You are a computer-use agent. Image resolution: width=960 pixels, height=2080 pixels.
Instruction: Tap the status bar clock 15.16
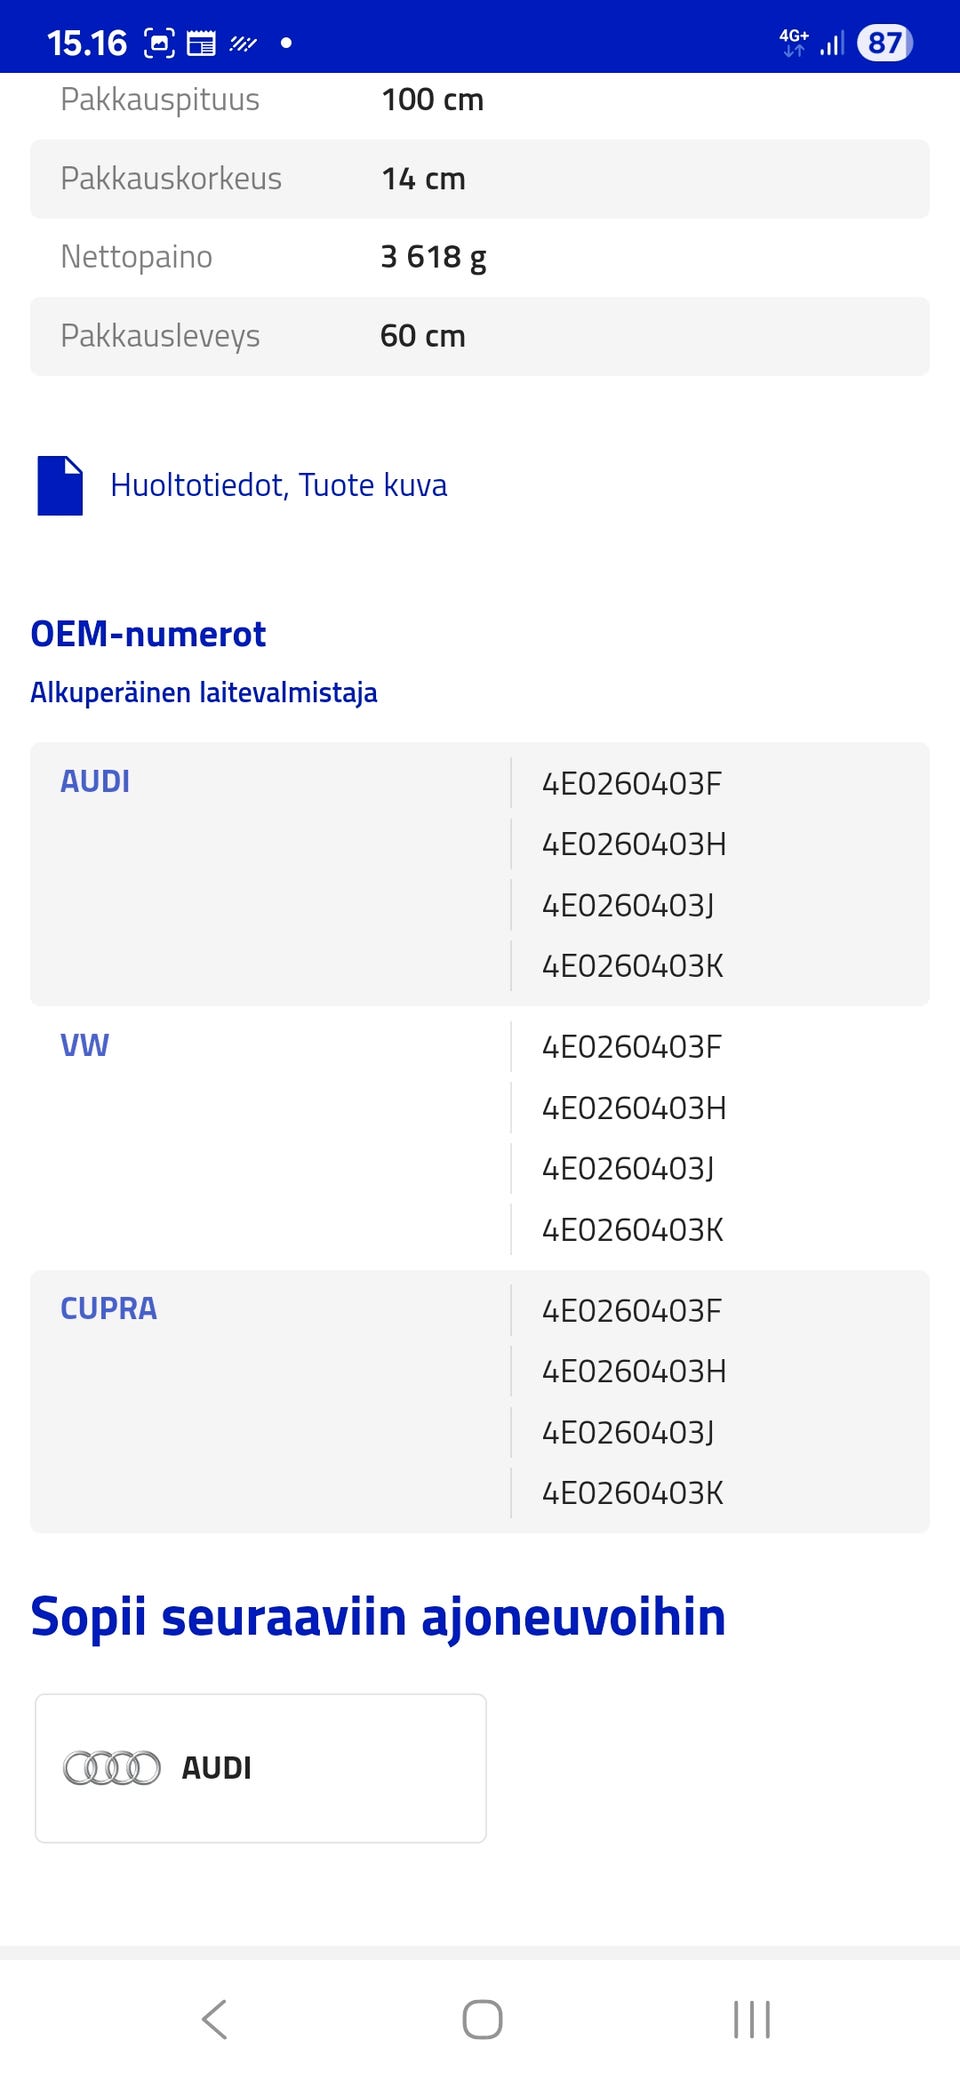(x=87, y=43)
